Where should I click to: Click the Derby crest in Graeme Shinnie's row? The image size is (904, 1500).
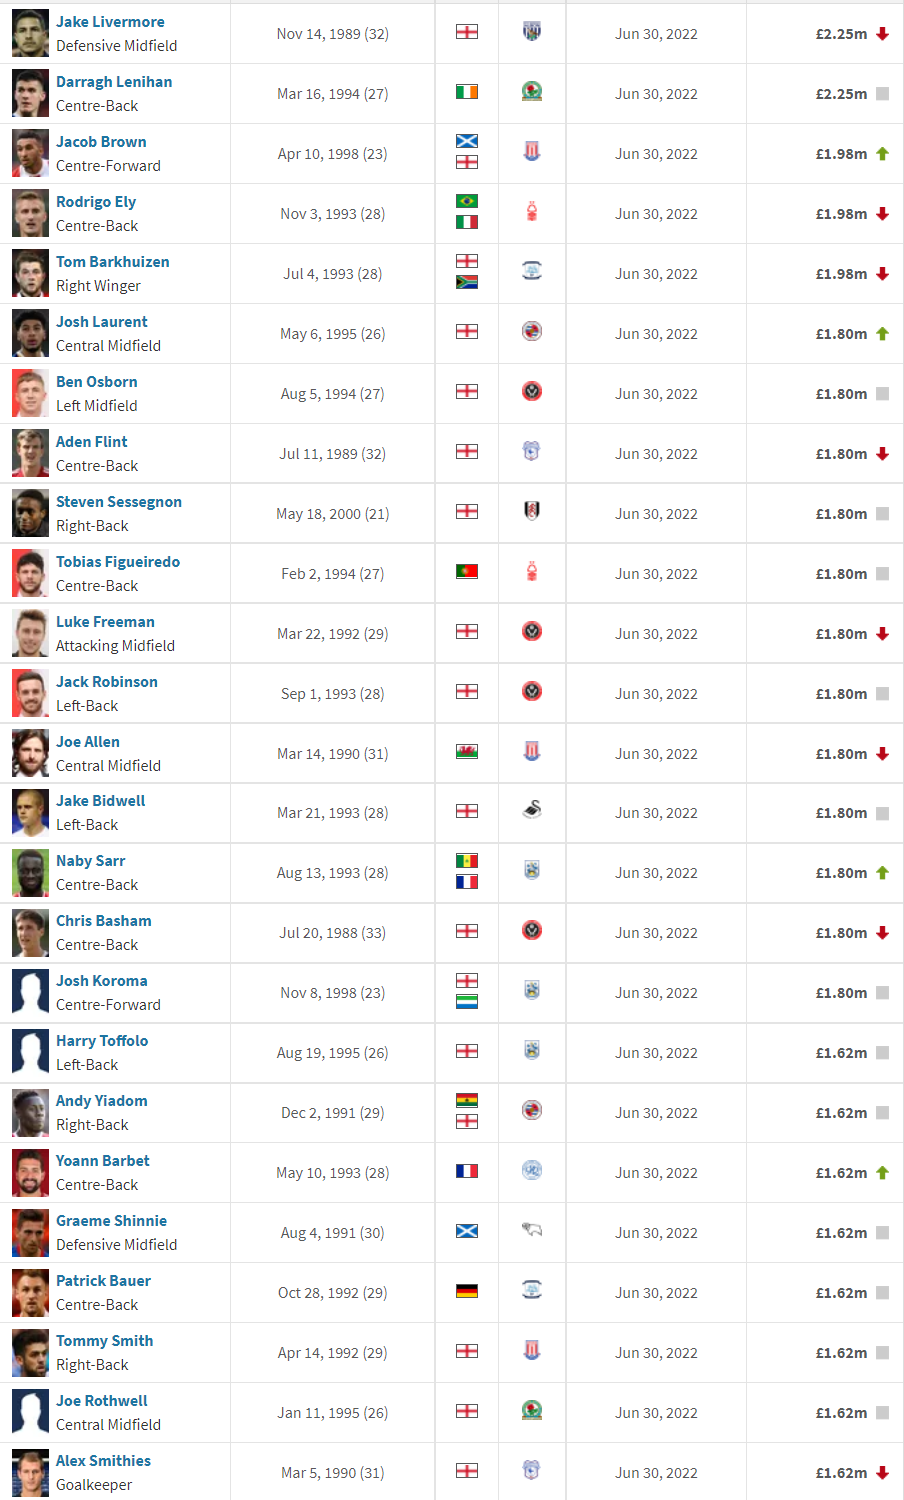click(532, 1231)
